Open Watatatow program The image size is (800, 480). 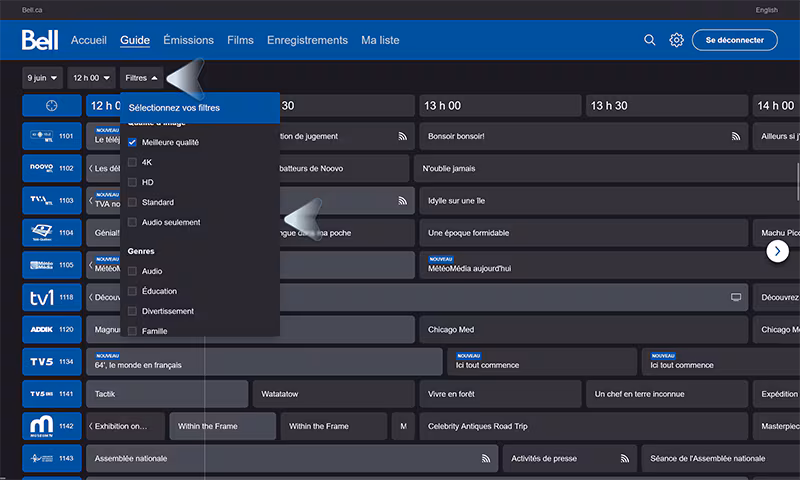pyautogui.click(x=334, y=394)
